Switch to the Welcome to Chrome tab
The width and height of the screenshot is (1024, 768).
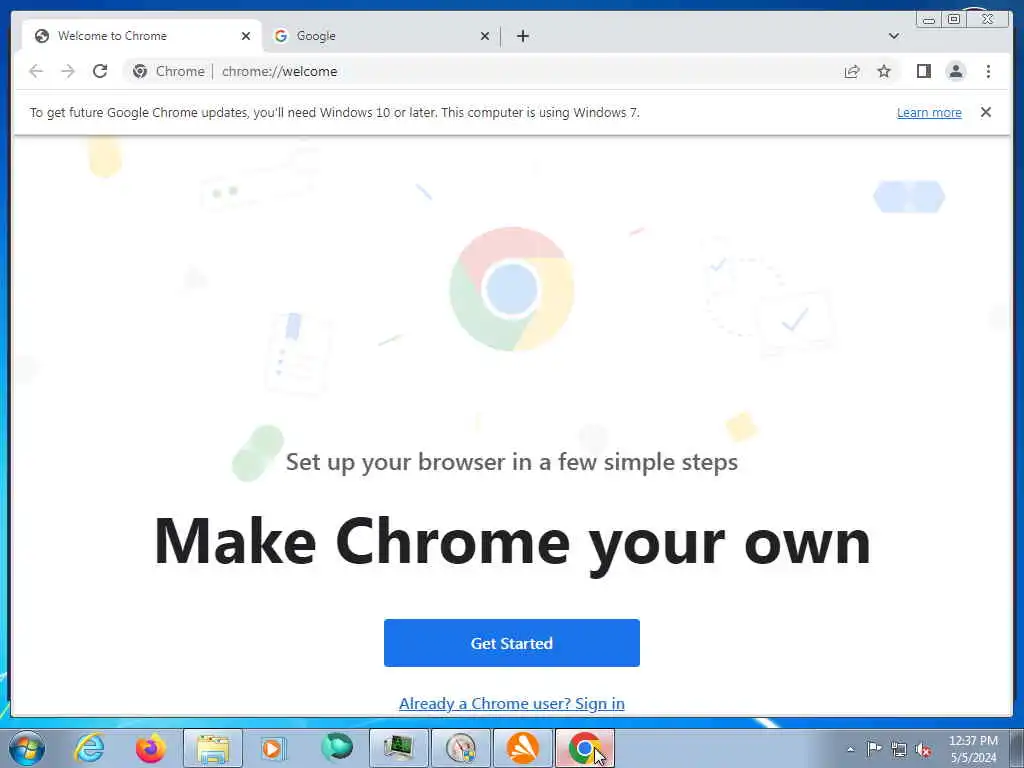coord(142,36)
